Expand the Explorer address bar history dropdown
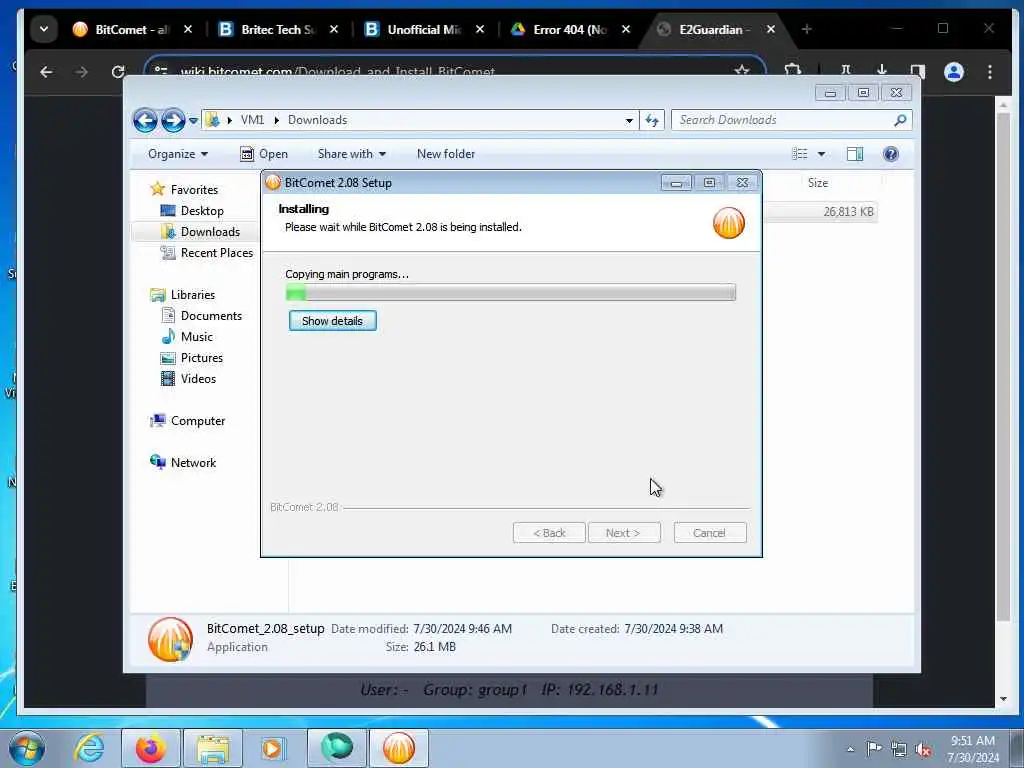This screenshot has width=1024, height=768. pyautogui.click(x=629, y=120)
